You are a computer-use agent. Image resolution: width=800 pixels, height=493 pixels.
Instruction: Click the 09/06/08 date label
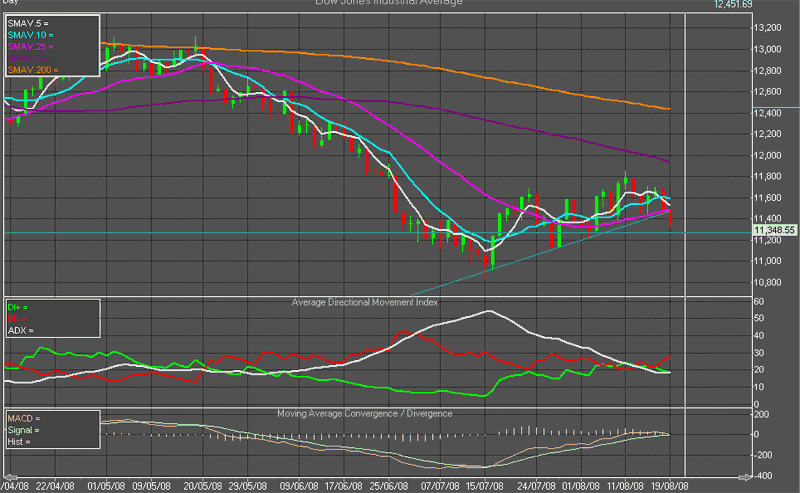click(299, 486)
